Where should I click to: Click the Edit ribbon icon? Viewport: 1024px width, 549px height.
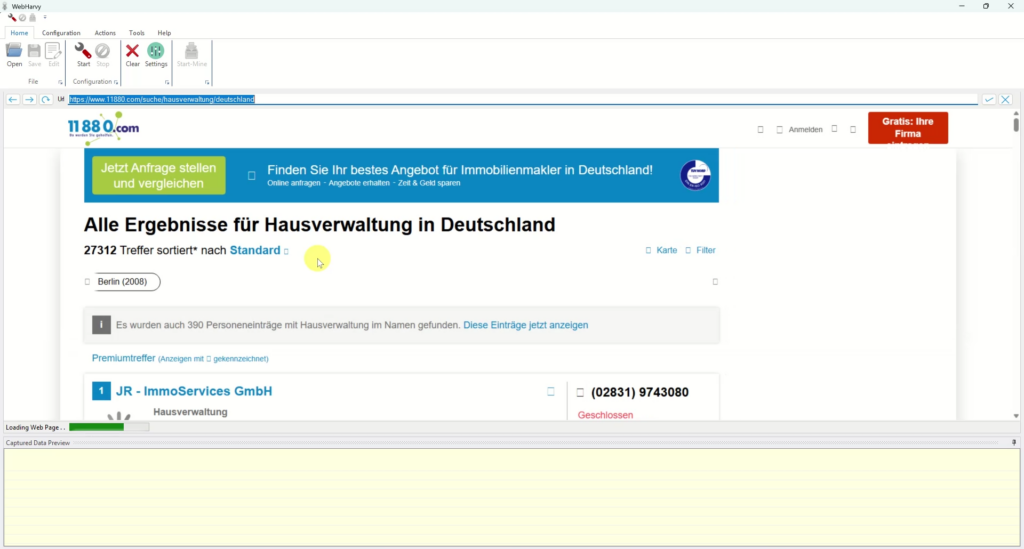pos(54,55)
